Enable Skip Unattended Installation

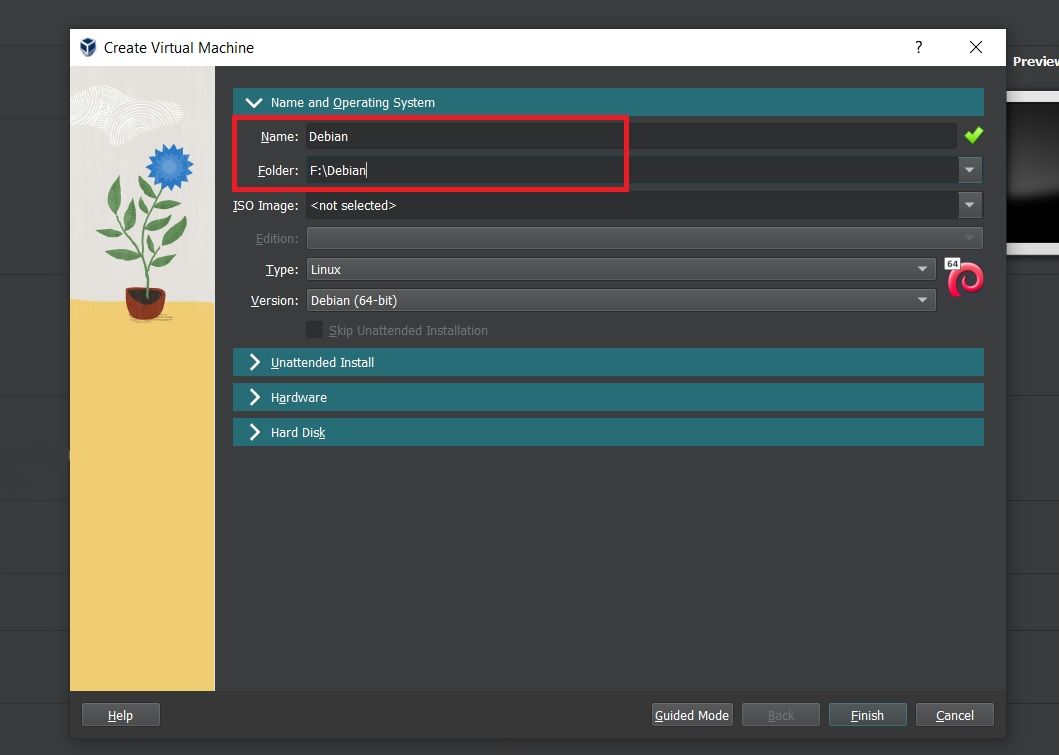[x=315, y=330]
